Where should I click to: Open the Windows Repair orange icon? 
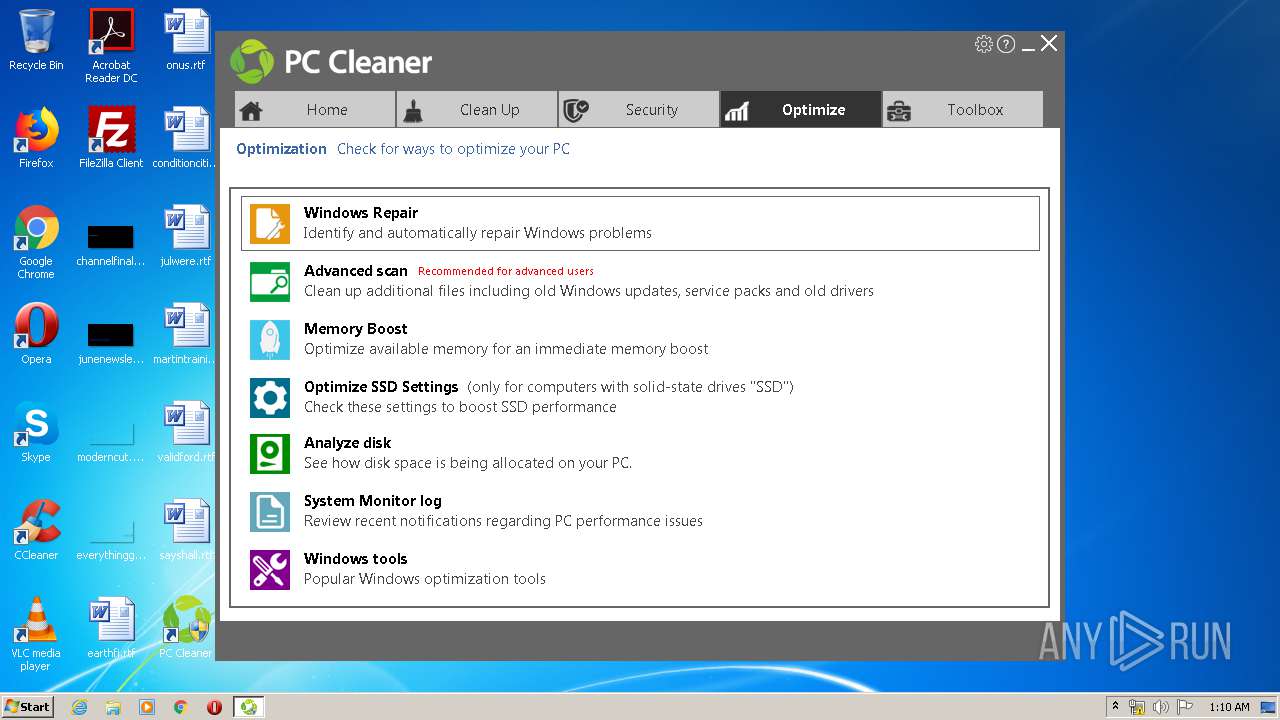coord(270,224)
